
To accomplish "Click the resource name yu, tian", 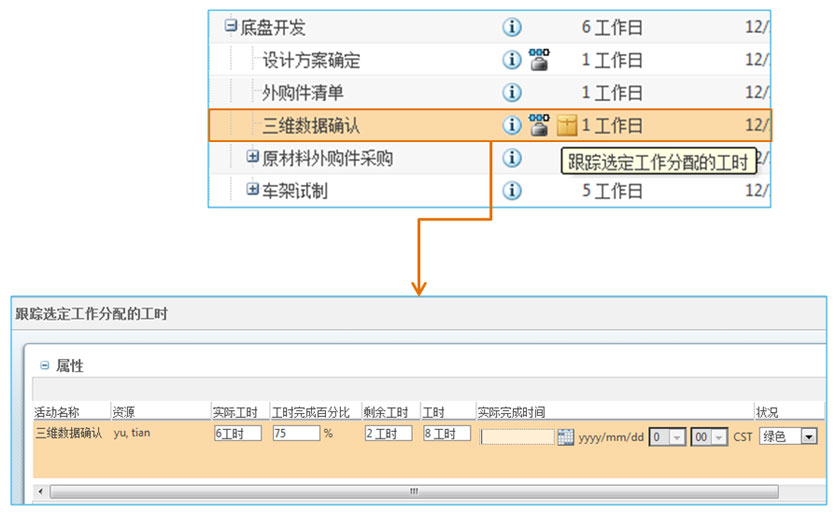I will click(x=132, y=433).
